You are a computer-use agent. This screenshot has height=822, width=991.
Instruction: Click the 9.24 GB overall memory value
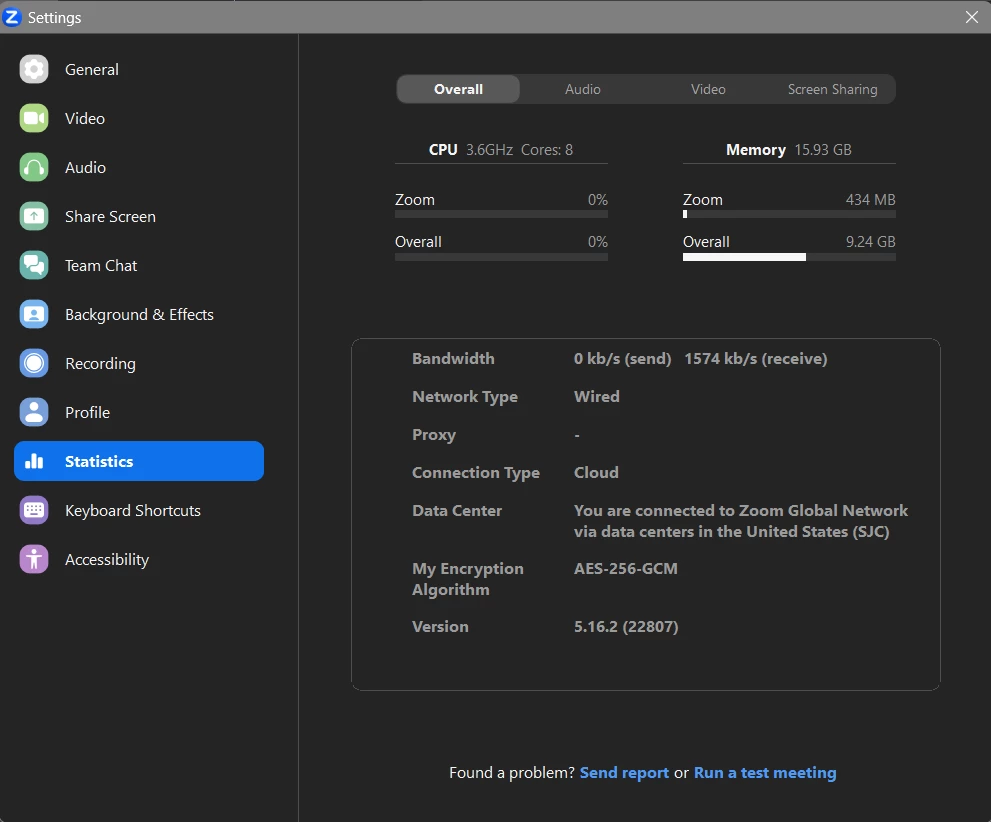(x=870, y=241)
